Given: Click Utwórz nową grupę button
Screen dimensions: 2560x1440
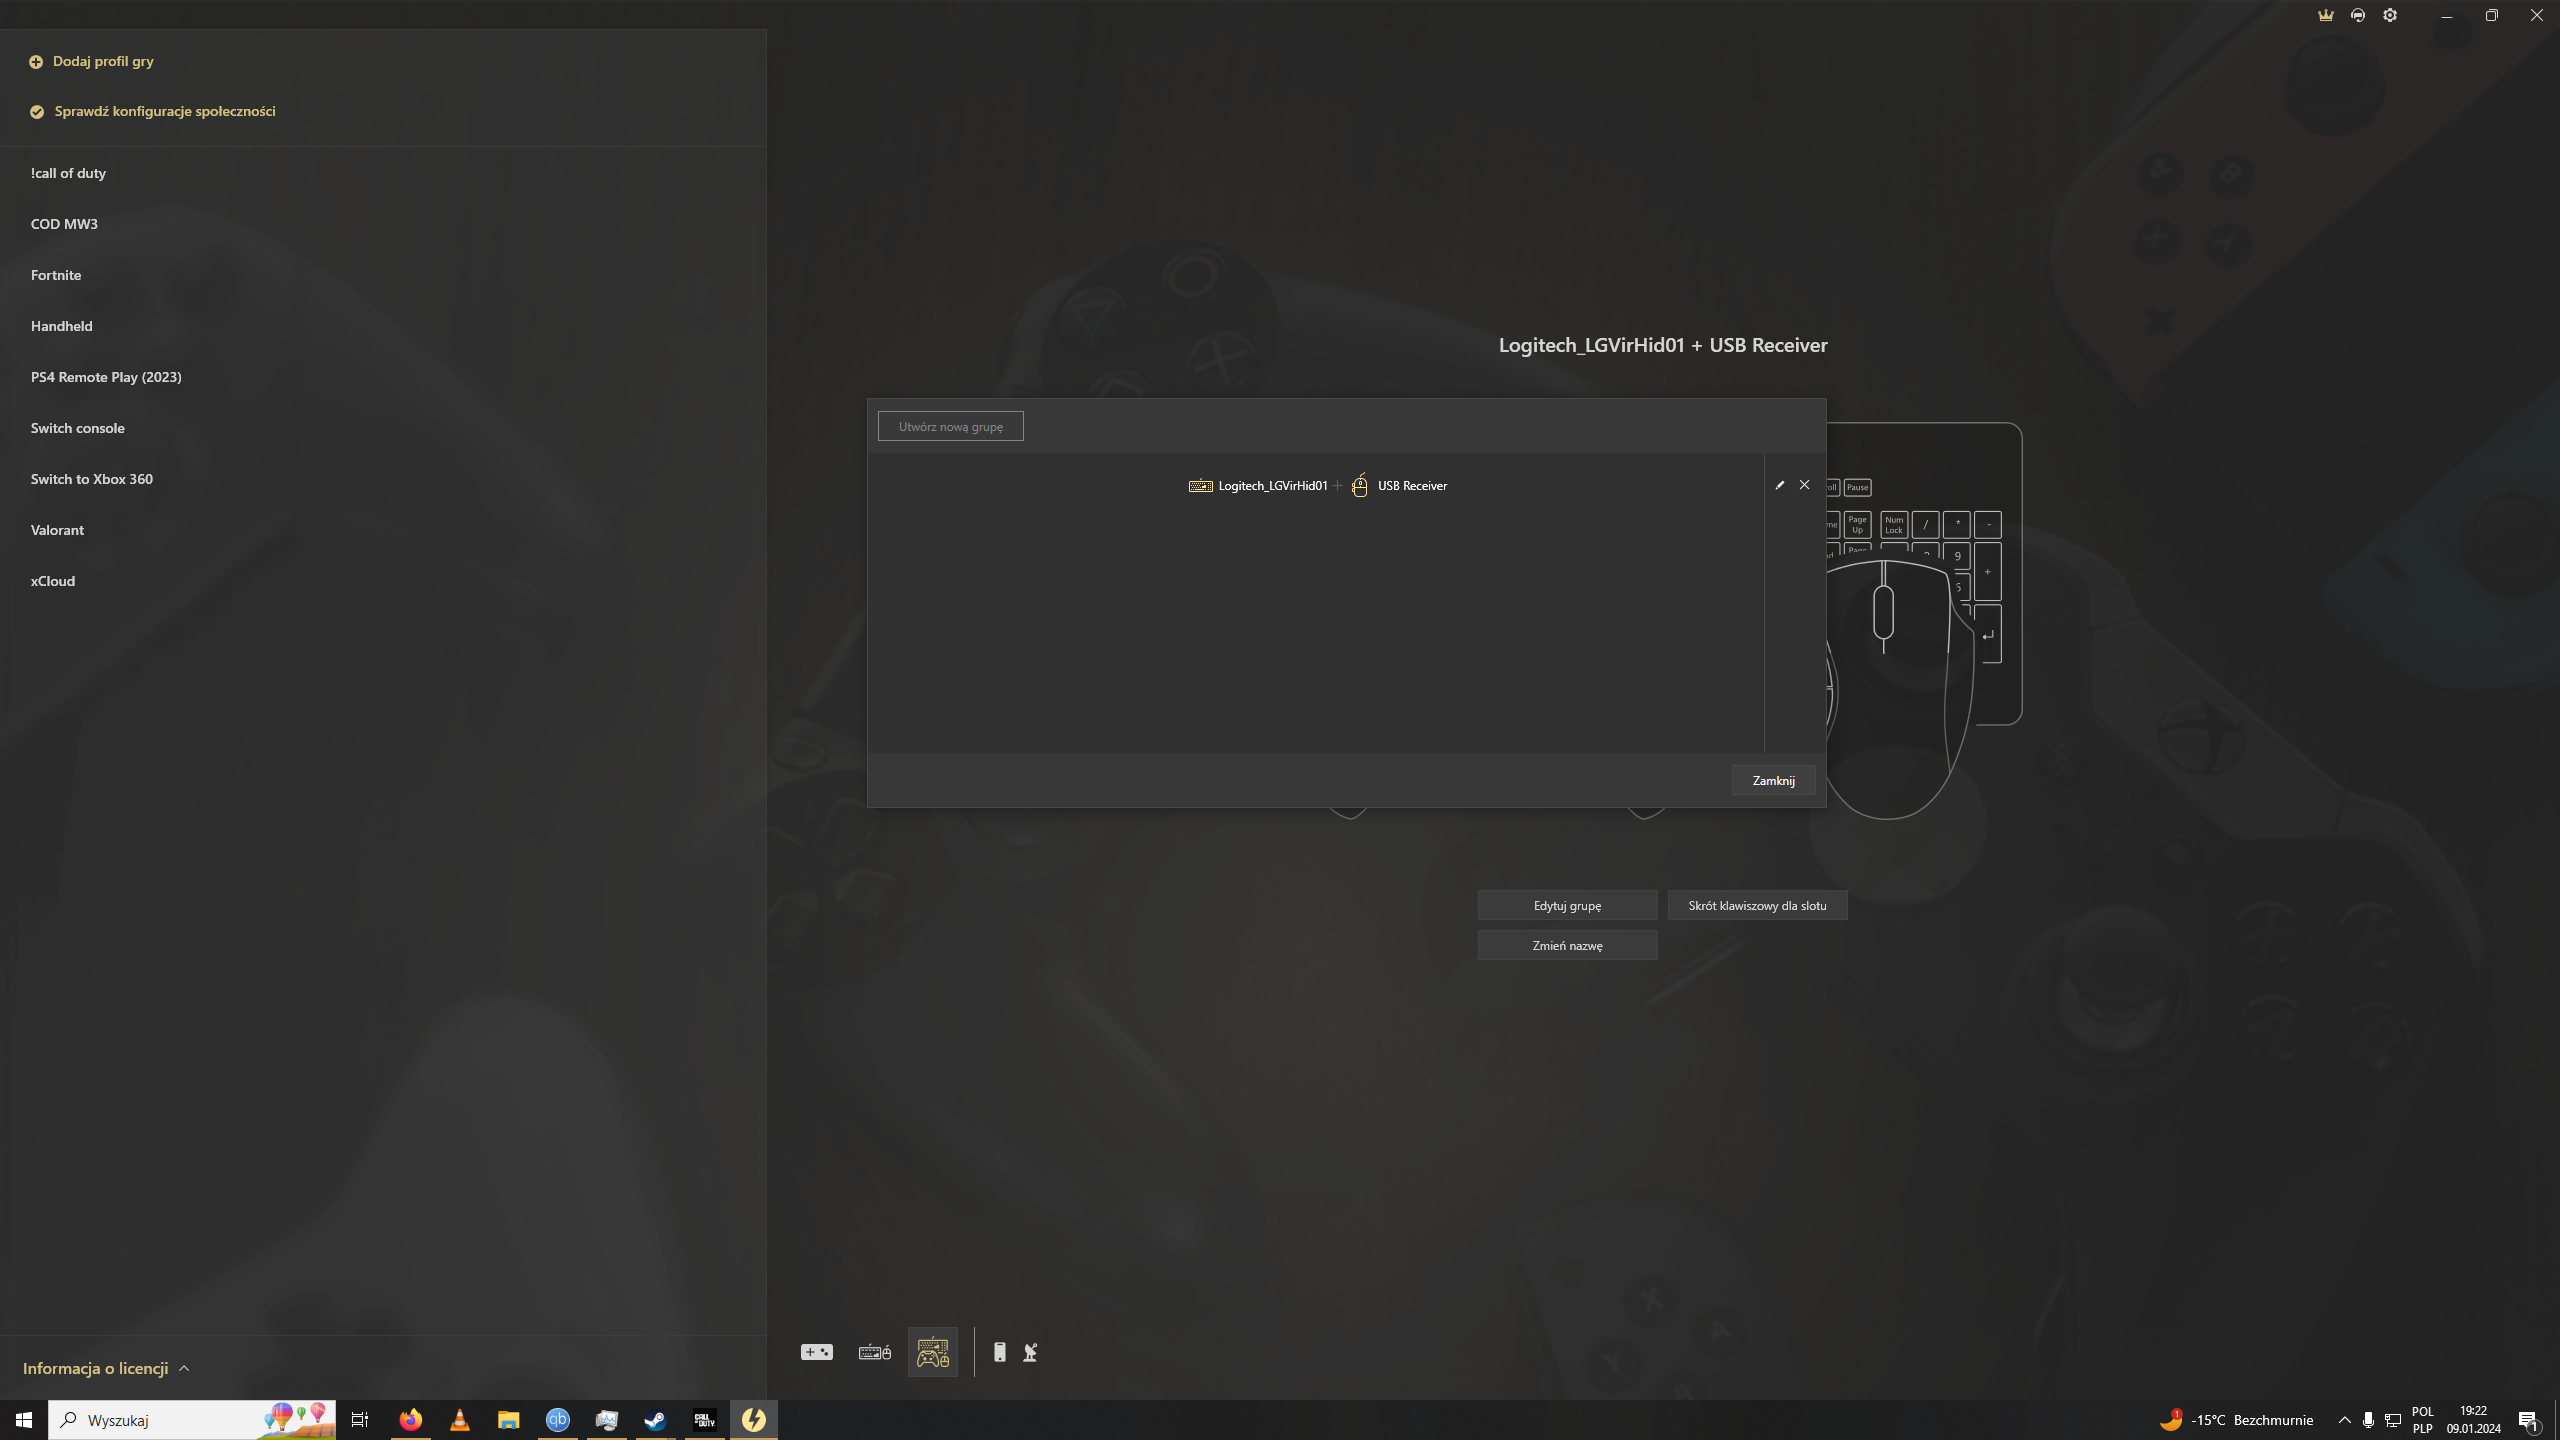Looking at the screenshot, I should 950,426.
